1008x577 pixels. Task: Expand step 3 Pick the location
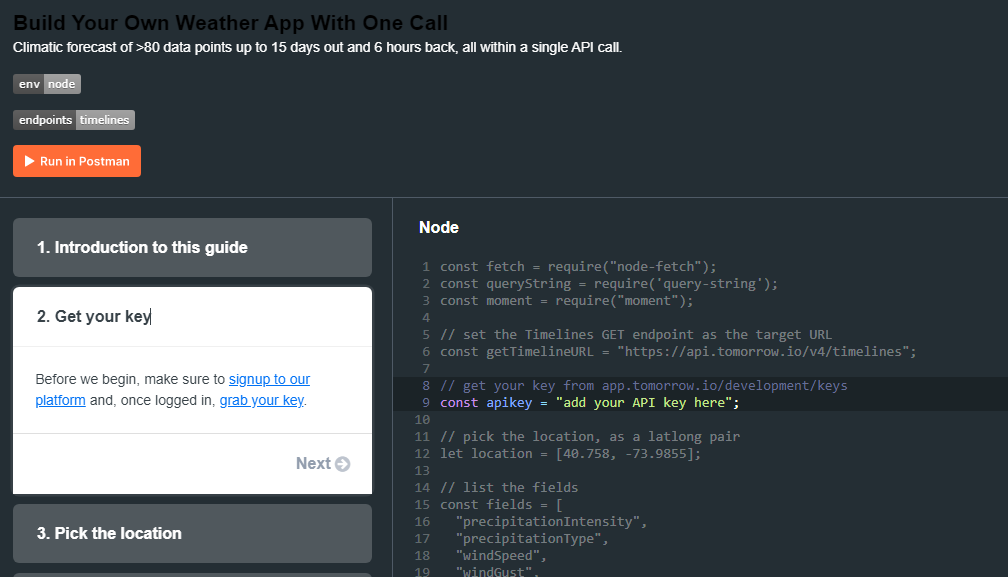[x=192, y=533]
